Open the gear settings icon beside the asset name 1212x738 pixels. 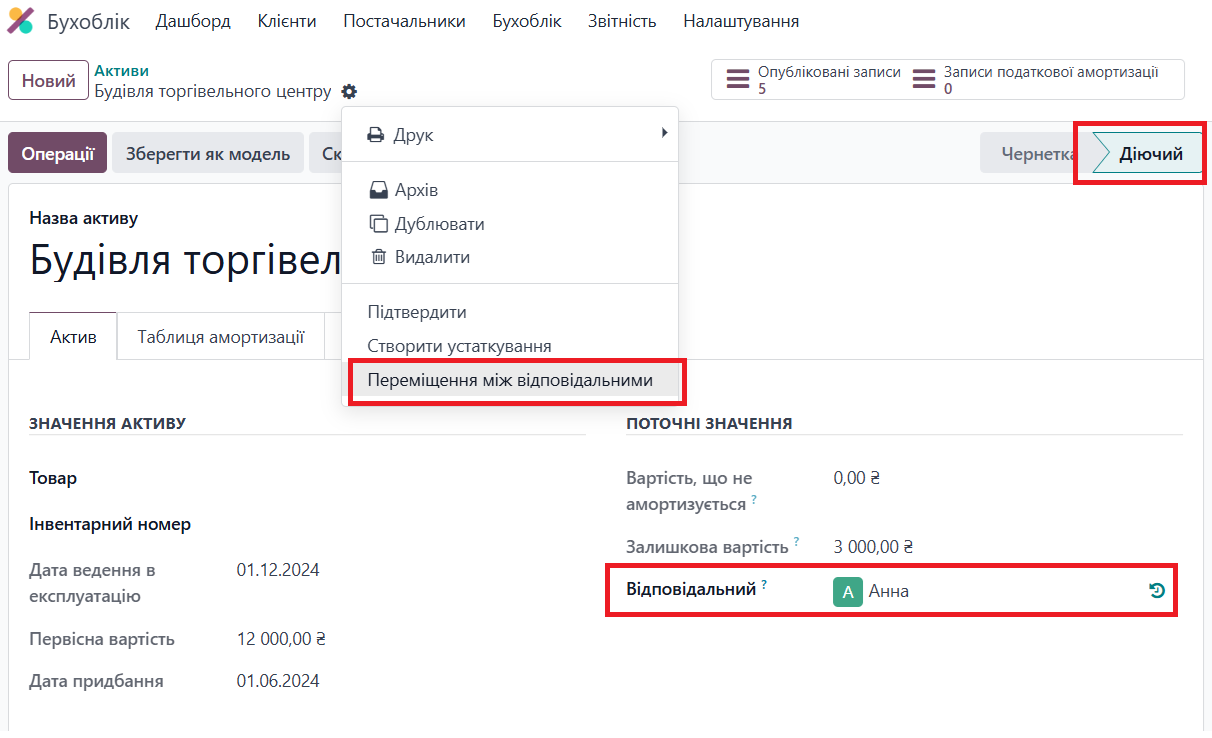(348, 92)
